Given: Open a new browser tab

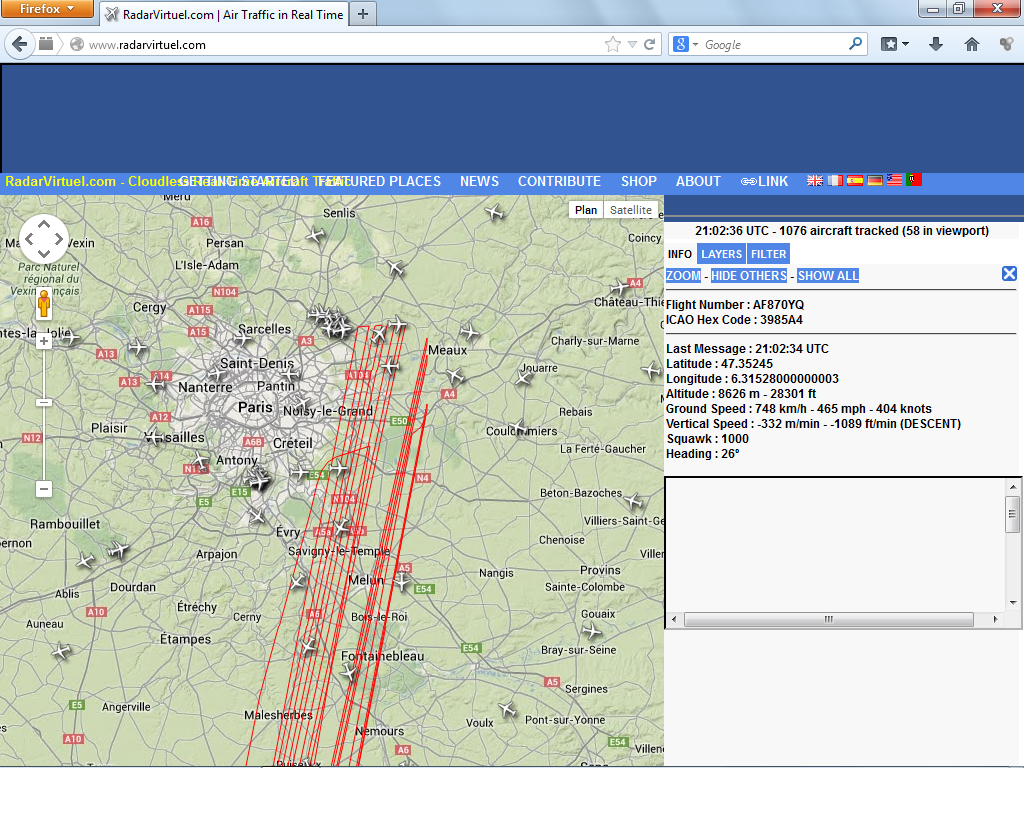Looking at the screenshot, I should pos(363,14).
